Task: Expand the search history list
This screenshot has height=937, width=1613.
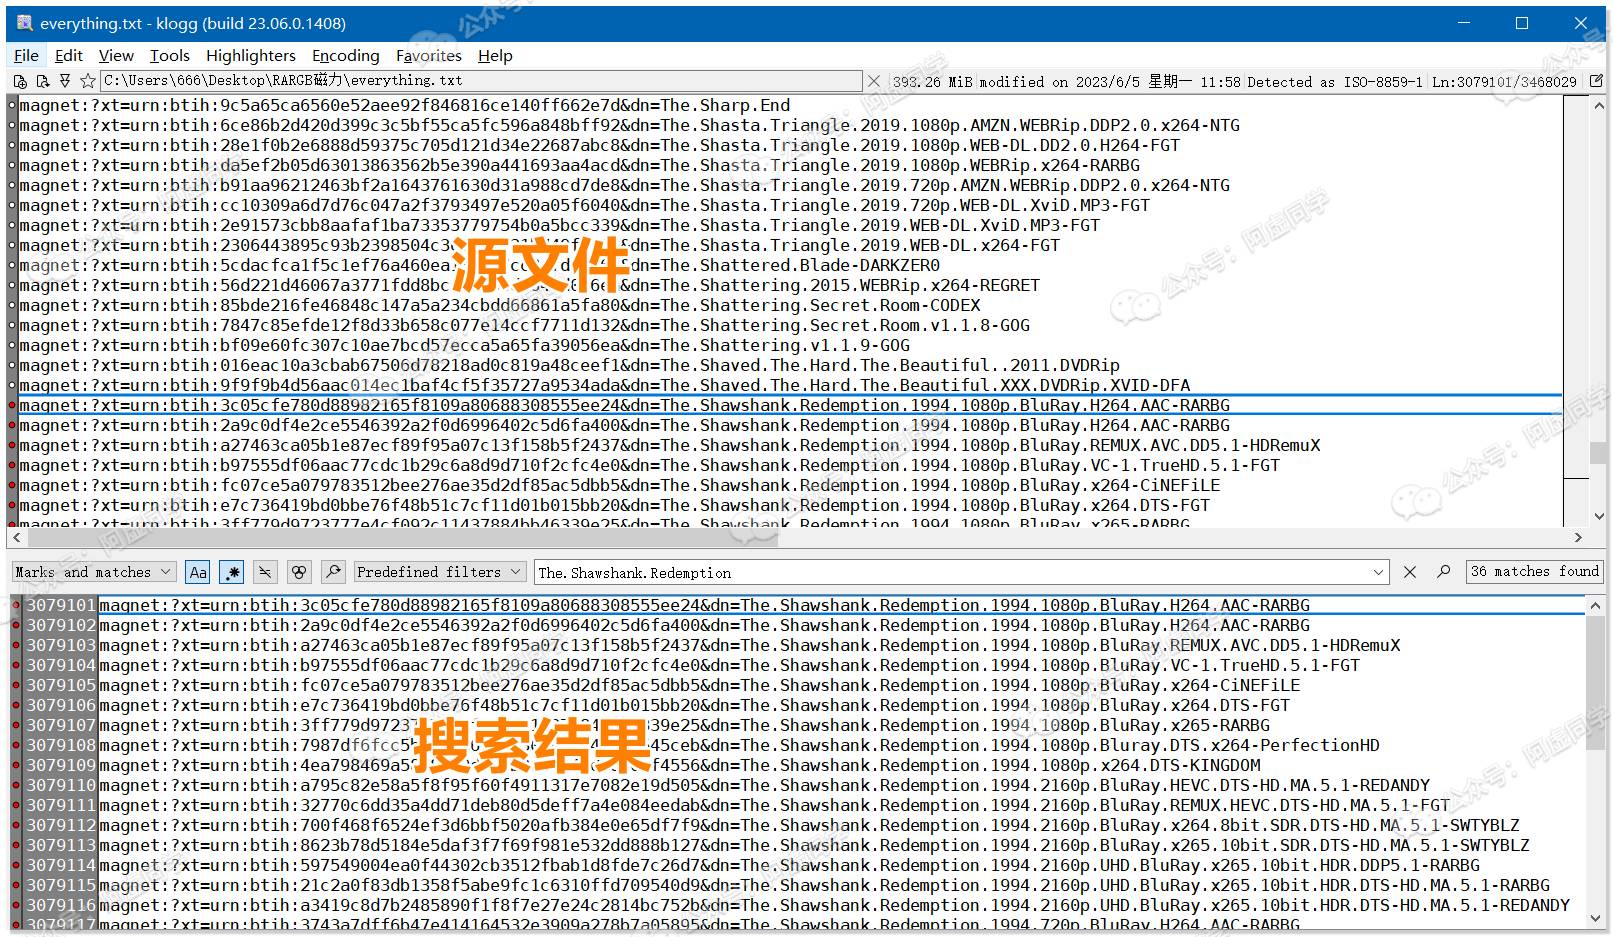Action: pos(1378,572)
